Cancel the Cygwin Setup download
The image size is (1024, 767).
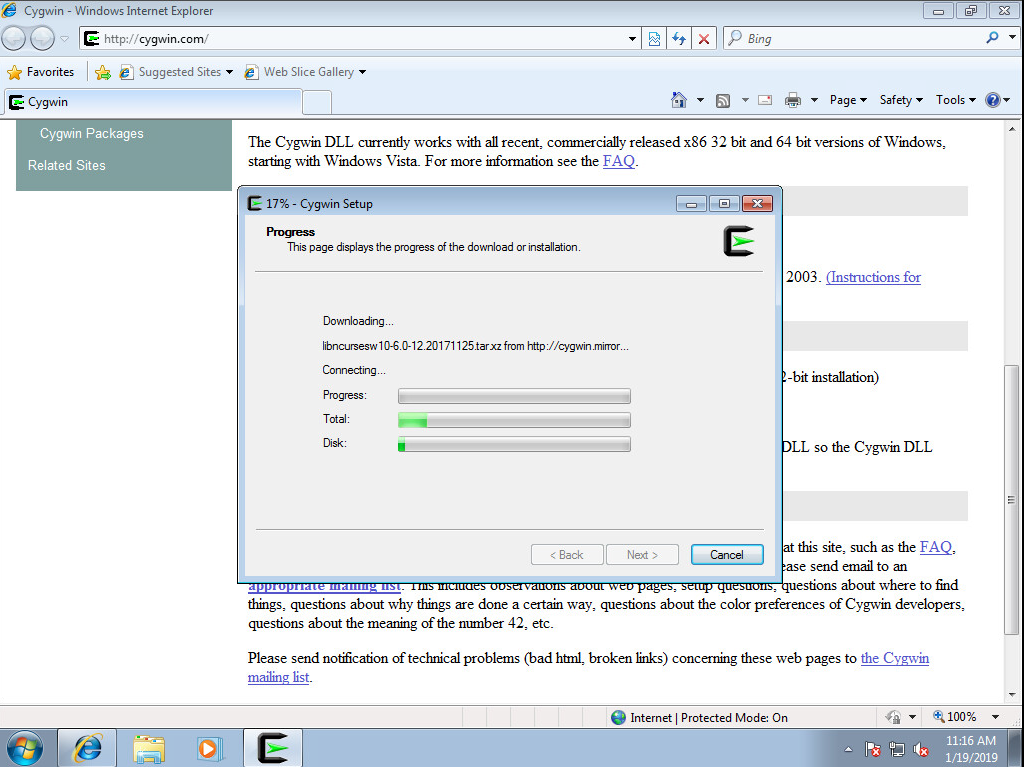click(727, 555)
